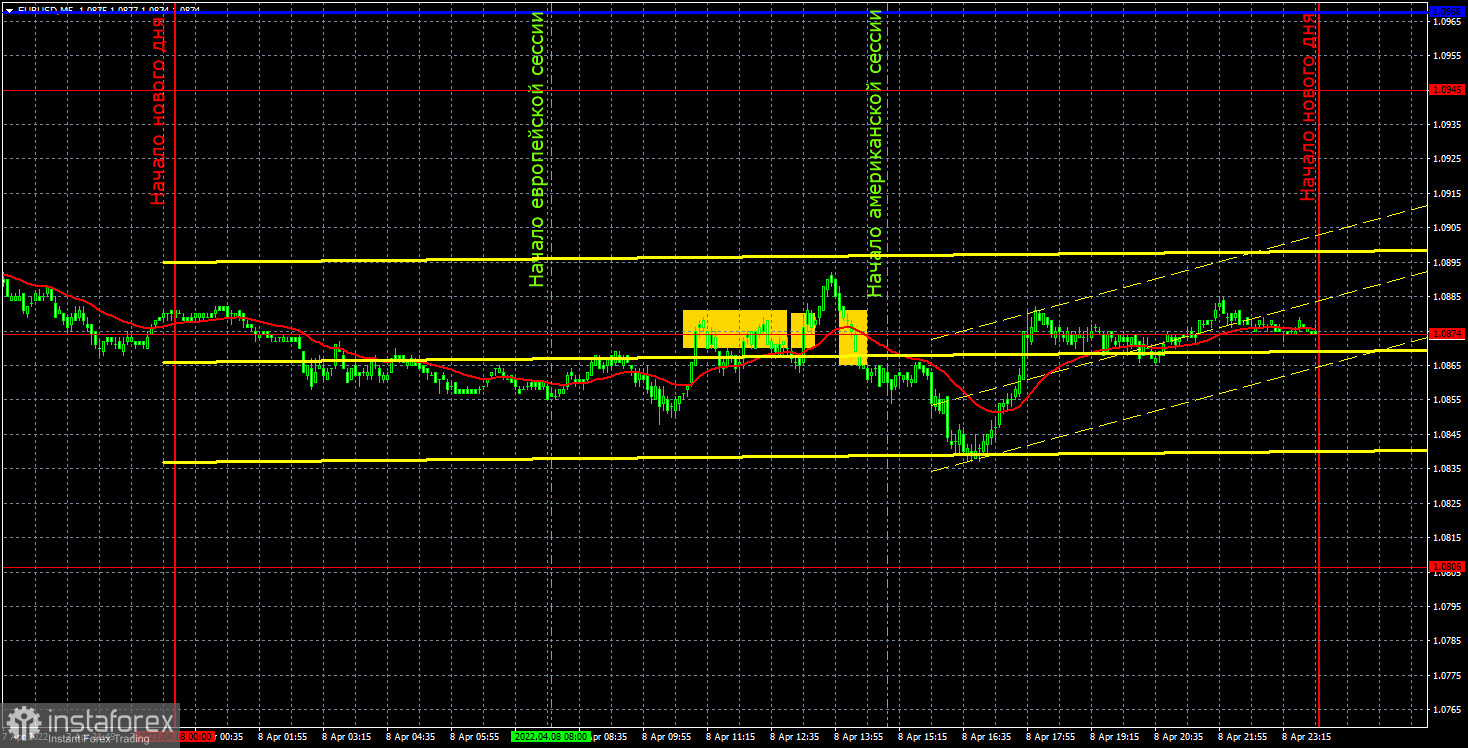Click the '8 Apr 21:55' time axis label
Image resolution: width=1468 pixels, height=748 pixels.
[x=1243, y=736]
